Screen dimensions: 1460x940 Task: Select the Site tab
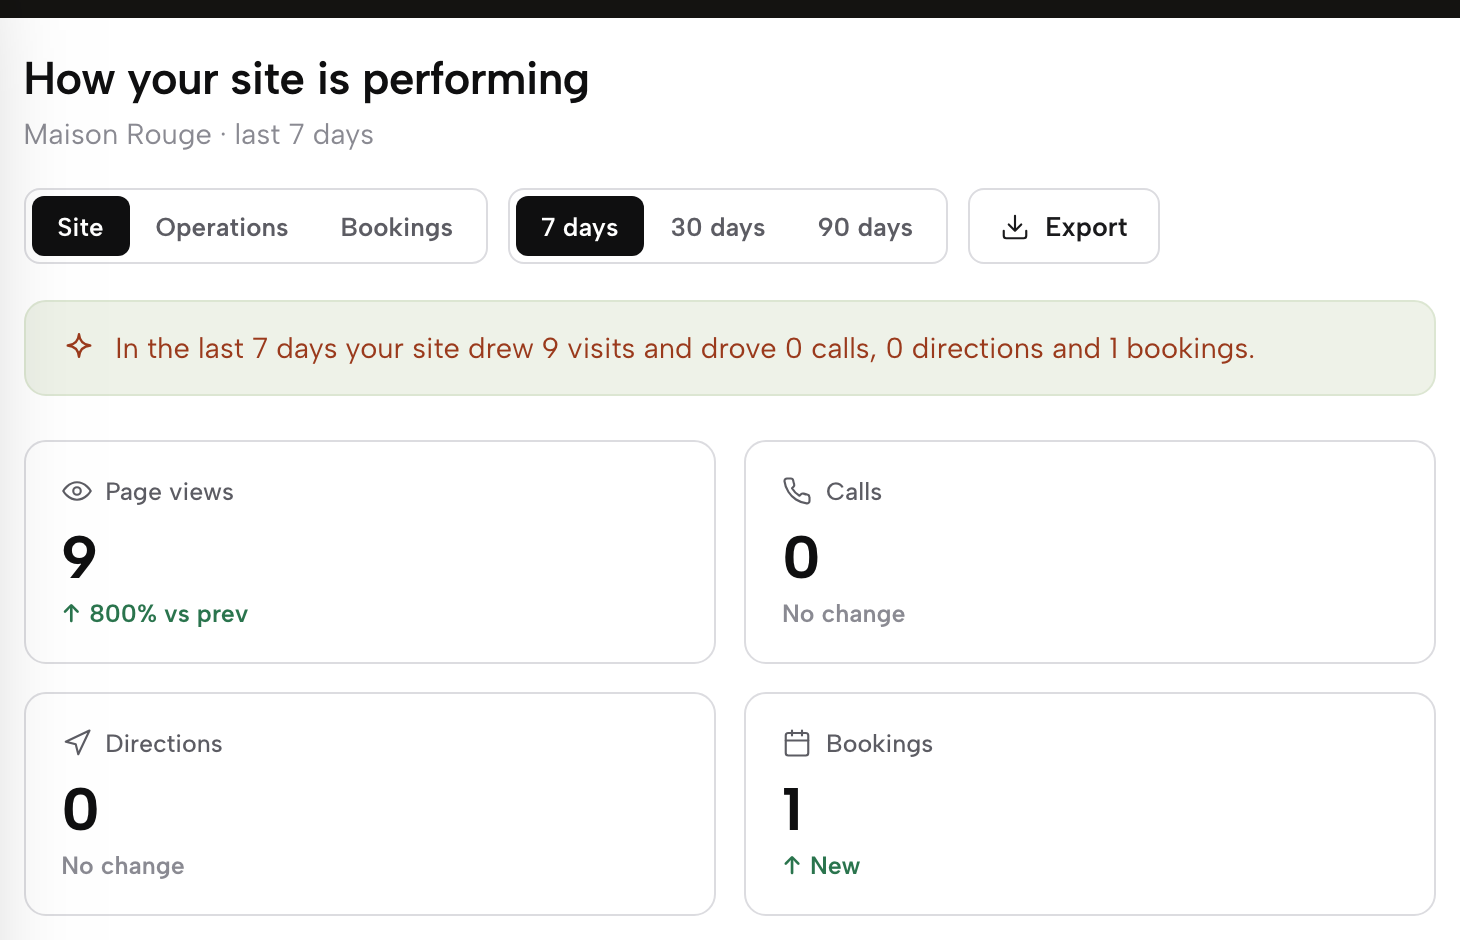point(81,226)
